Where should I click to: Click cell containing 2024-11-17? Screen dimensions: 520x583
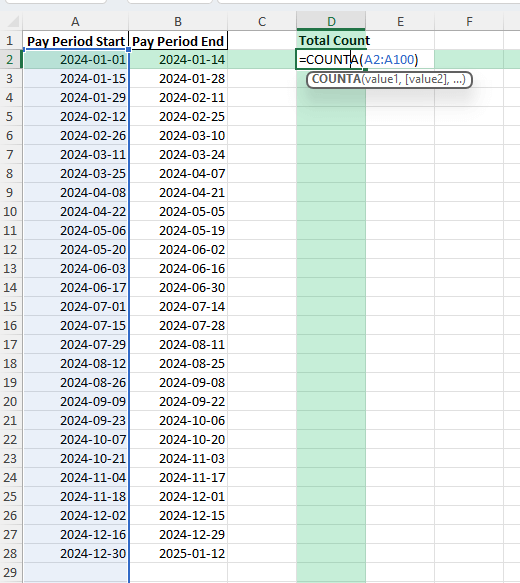coord(178,477)
